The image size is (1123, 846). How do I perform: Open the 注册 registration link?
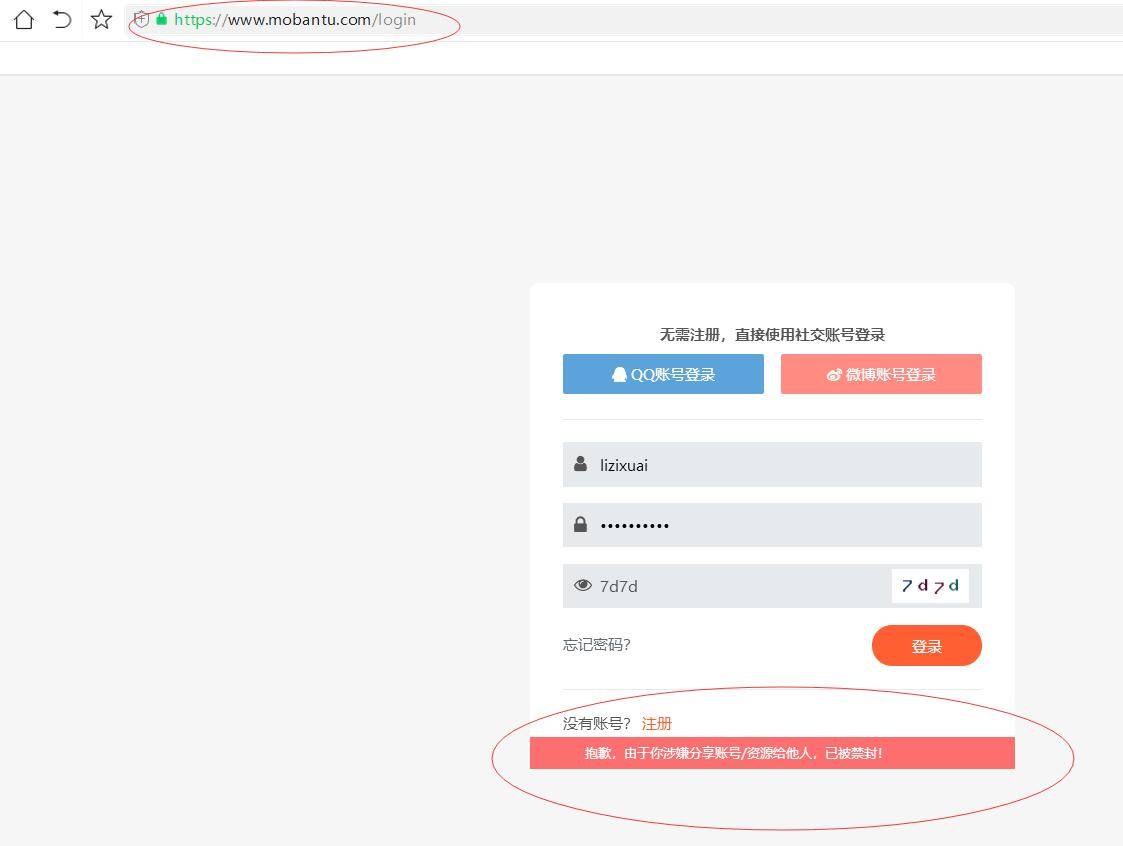[657, 723]
